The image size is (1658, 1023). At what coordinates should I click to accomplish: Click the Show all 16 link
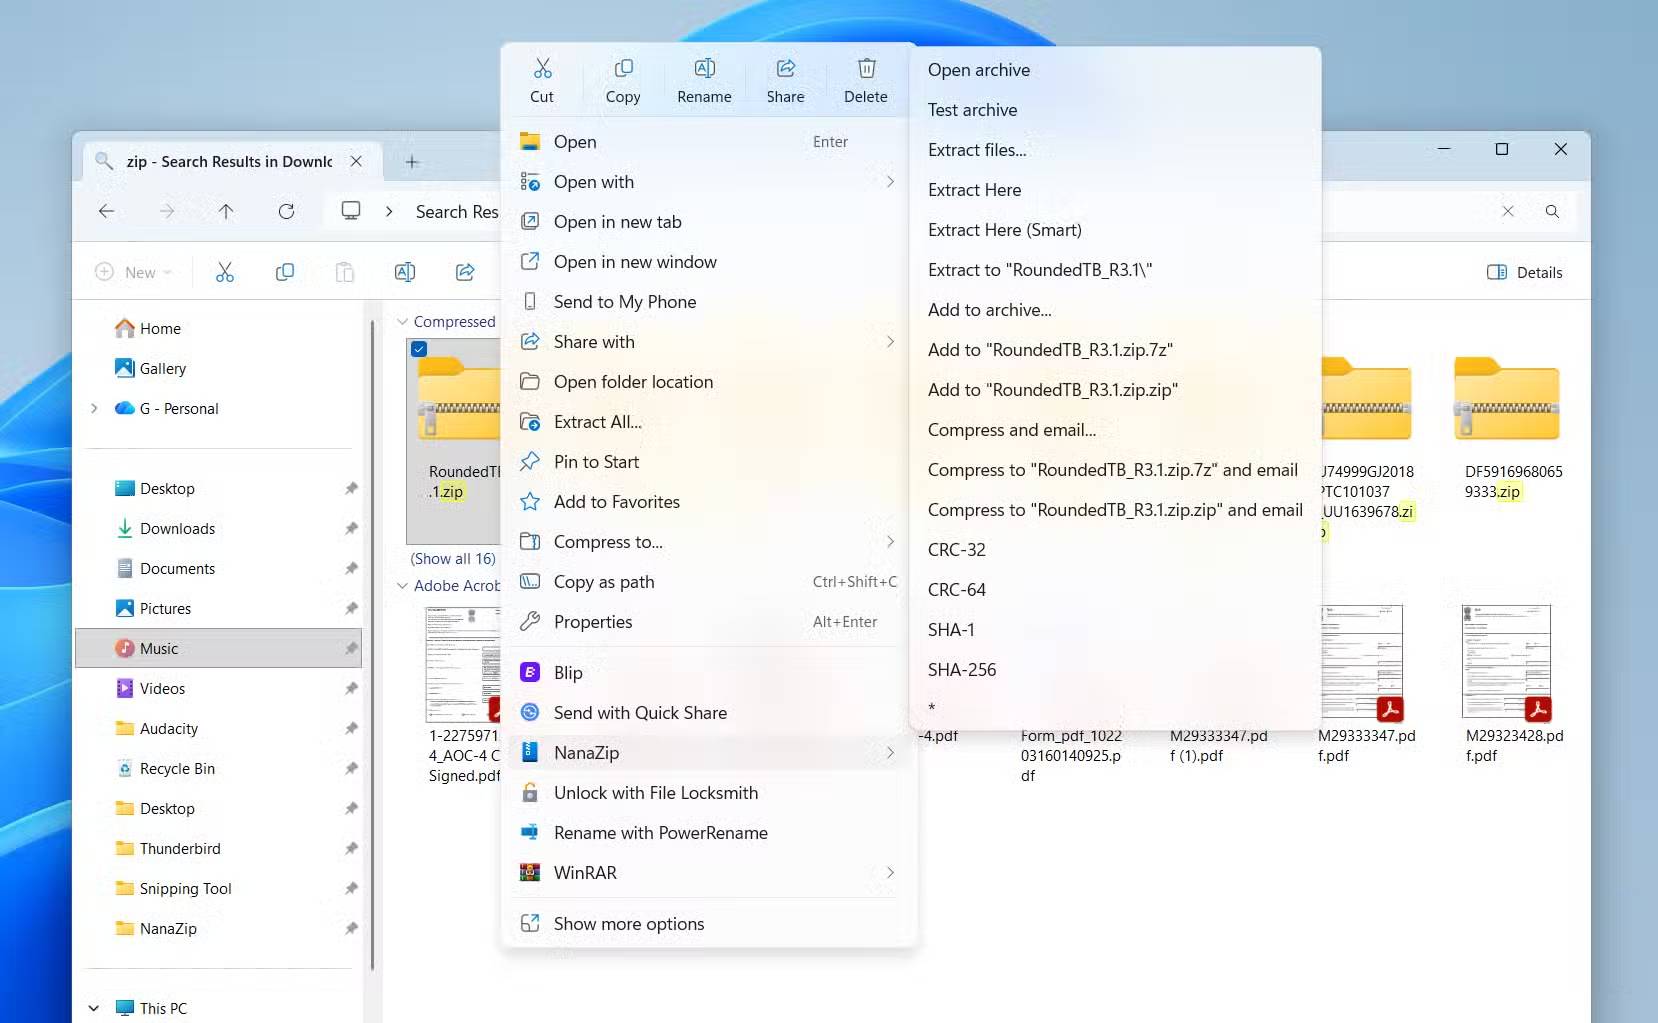click(x=452, y=558)
